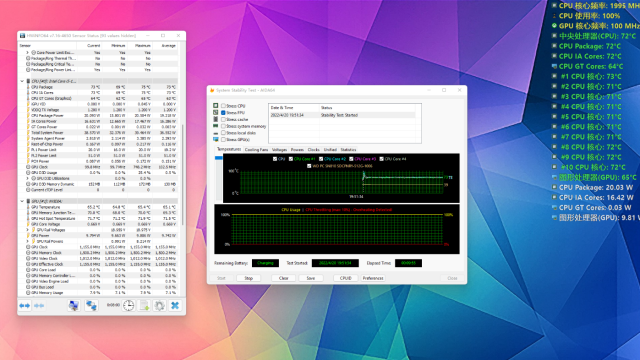The height and width of the screenshot is (360, 640).
Task: Switch to the Cooling Fans tab
Action: [x=256, y=150]
